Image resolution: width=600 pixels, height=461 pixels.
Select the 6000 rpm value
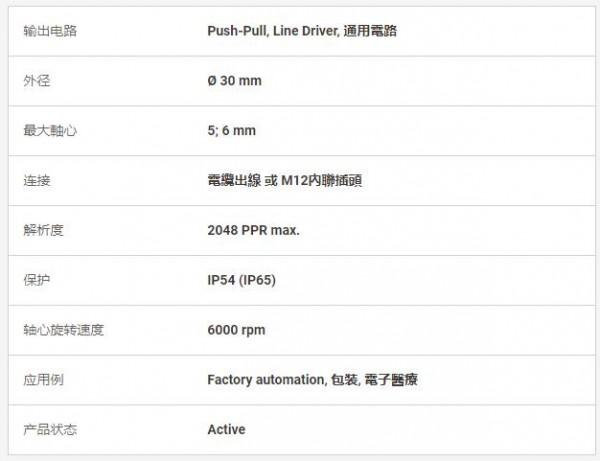[236, 330]
